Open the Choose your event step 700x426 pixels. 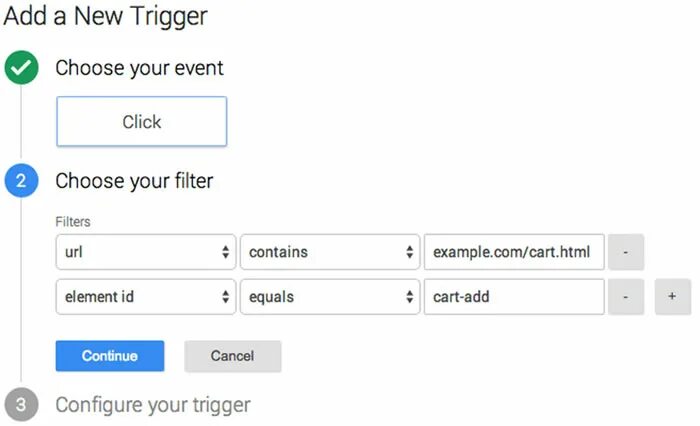[139, 68]
